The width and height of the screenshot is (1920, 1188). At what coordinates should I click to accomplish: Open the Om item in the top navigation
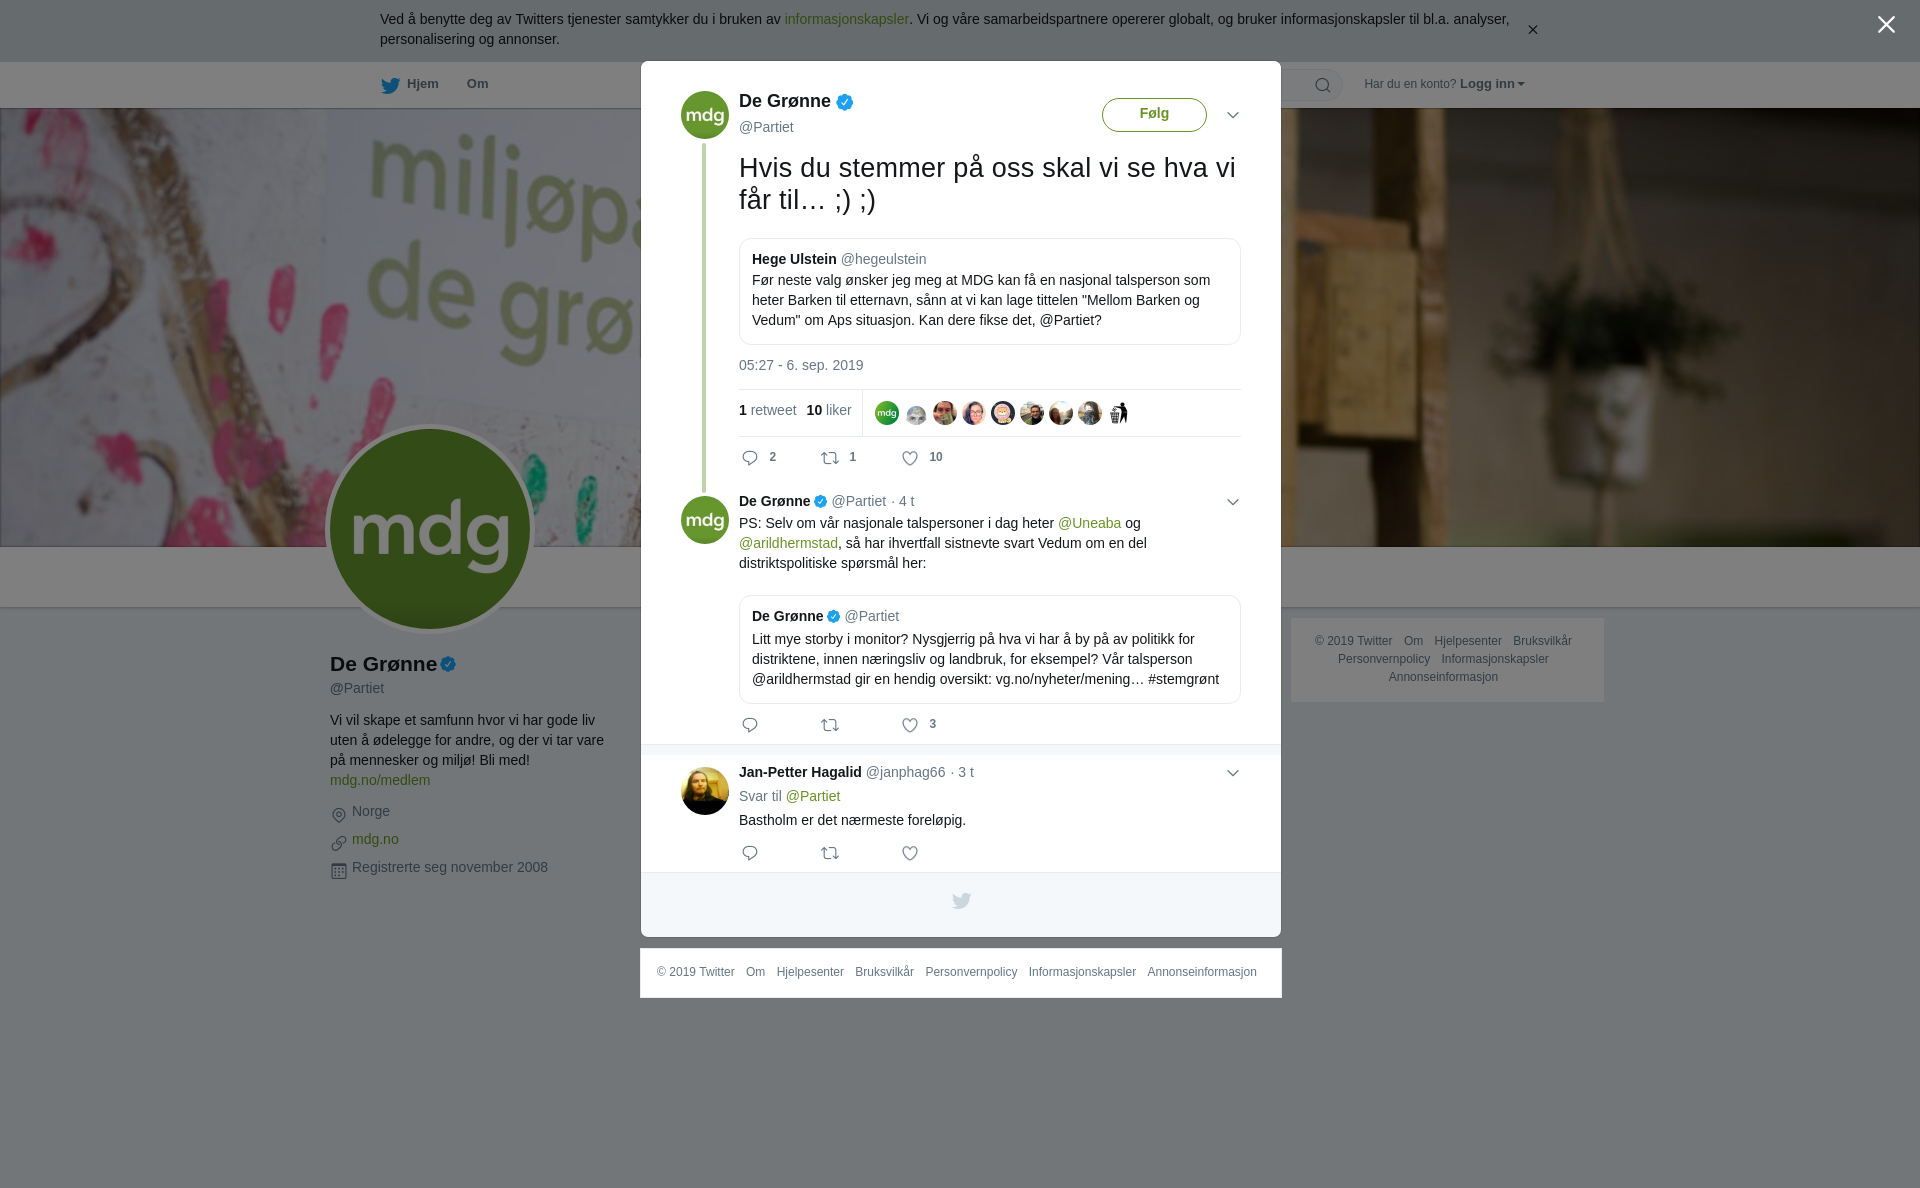coord(477,84)
